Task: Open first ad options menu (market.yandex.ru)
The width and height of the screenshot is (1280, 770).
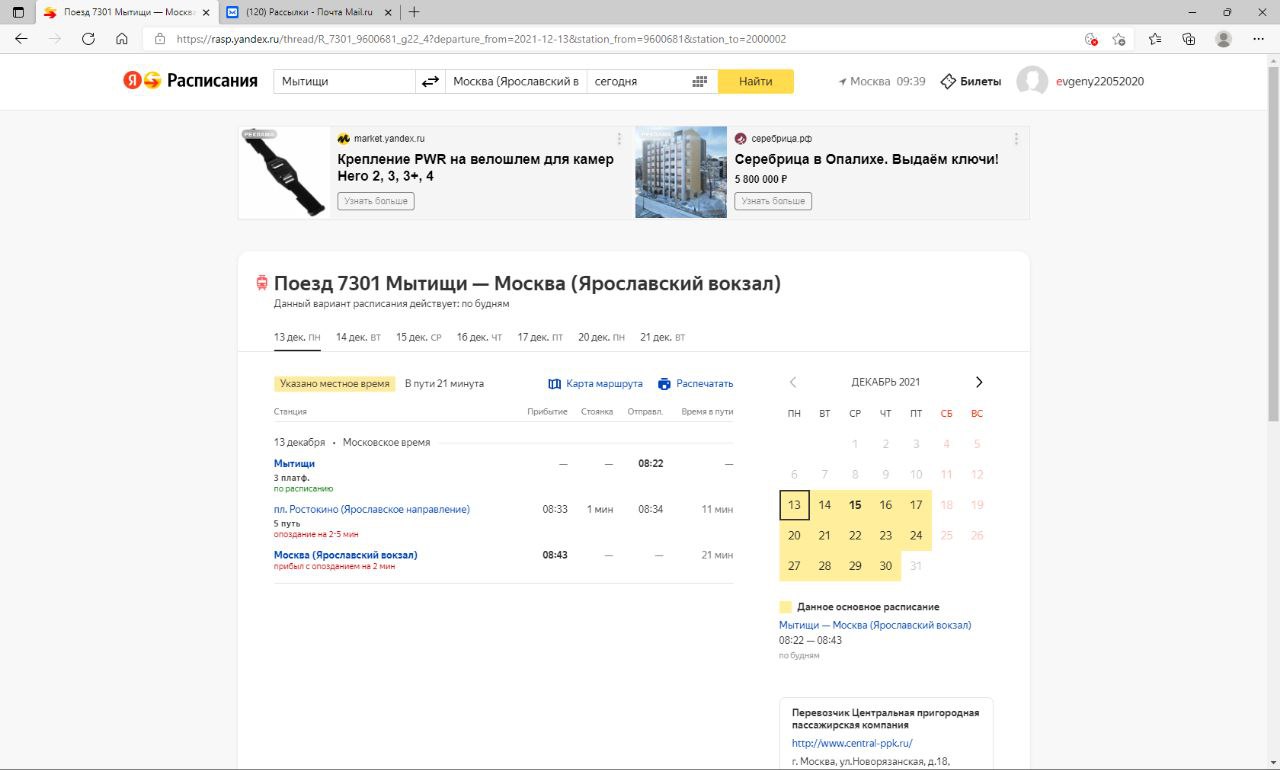Action: [x=619, y=139]
